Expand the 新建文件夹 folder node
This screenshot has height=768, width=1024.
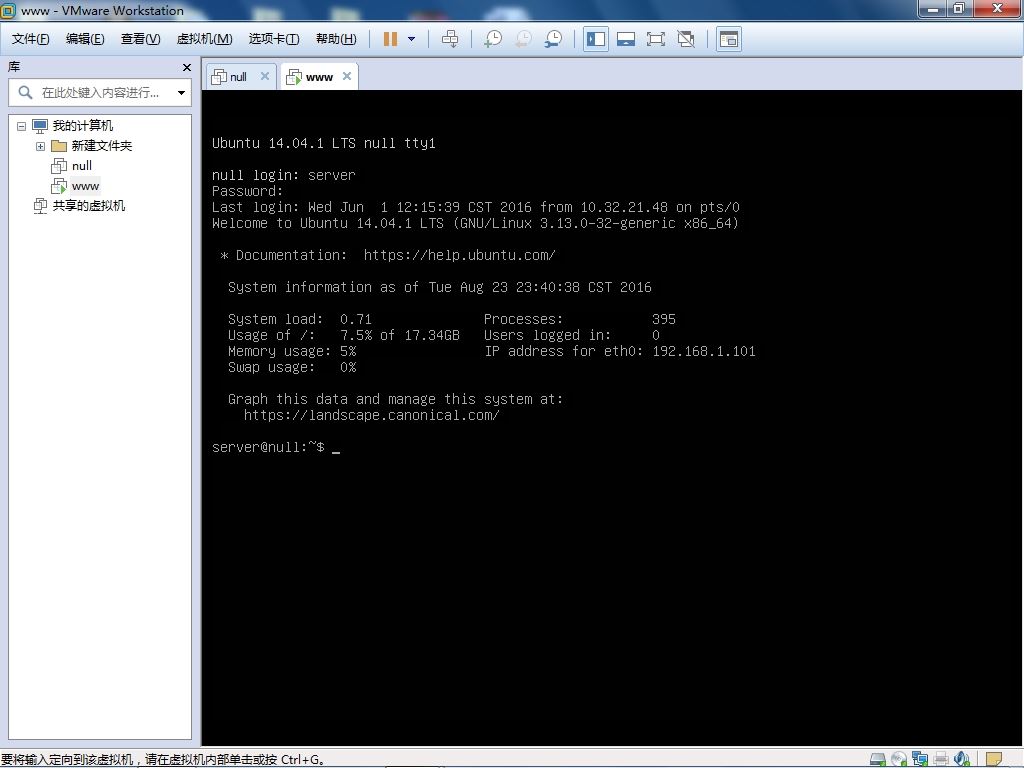[40, 146]
